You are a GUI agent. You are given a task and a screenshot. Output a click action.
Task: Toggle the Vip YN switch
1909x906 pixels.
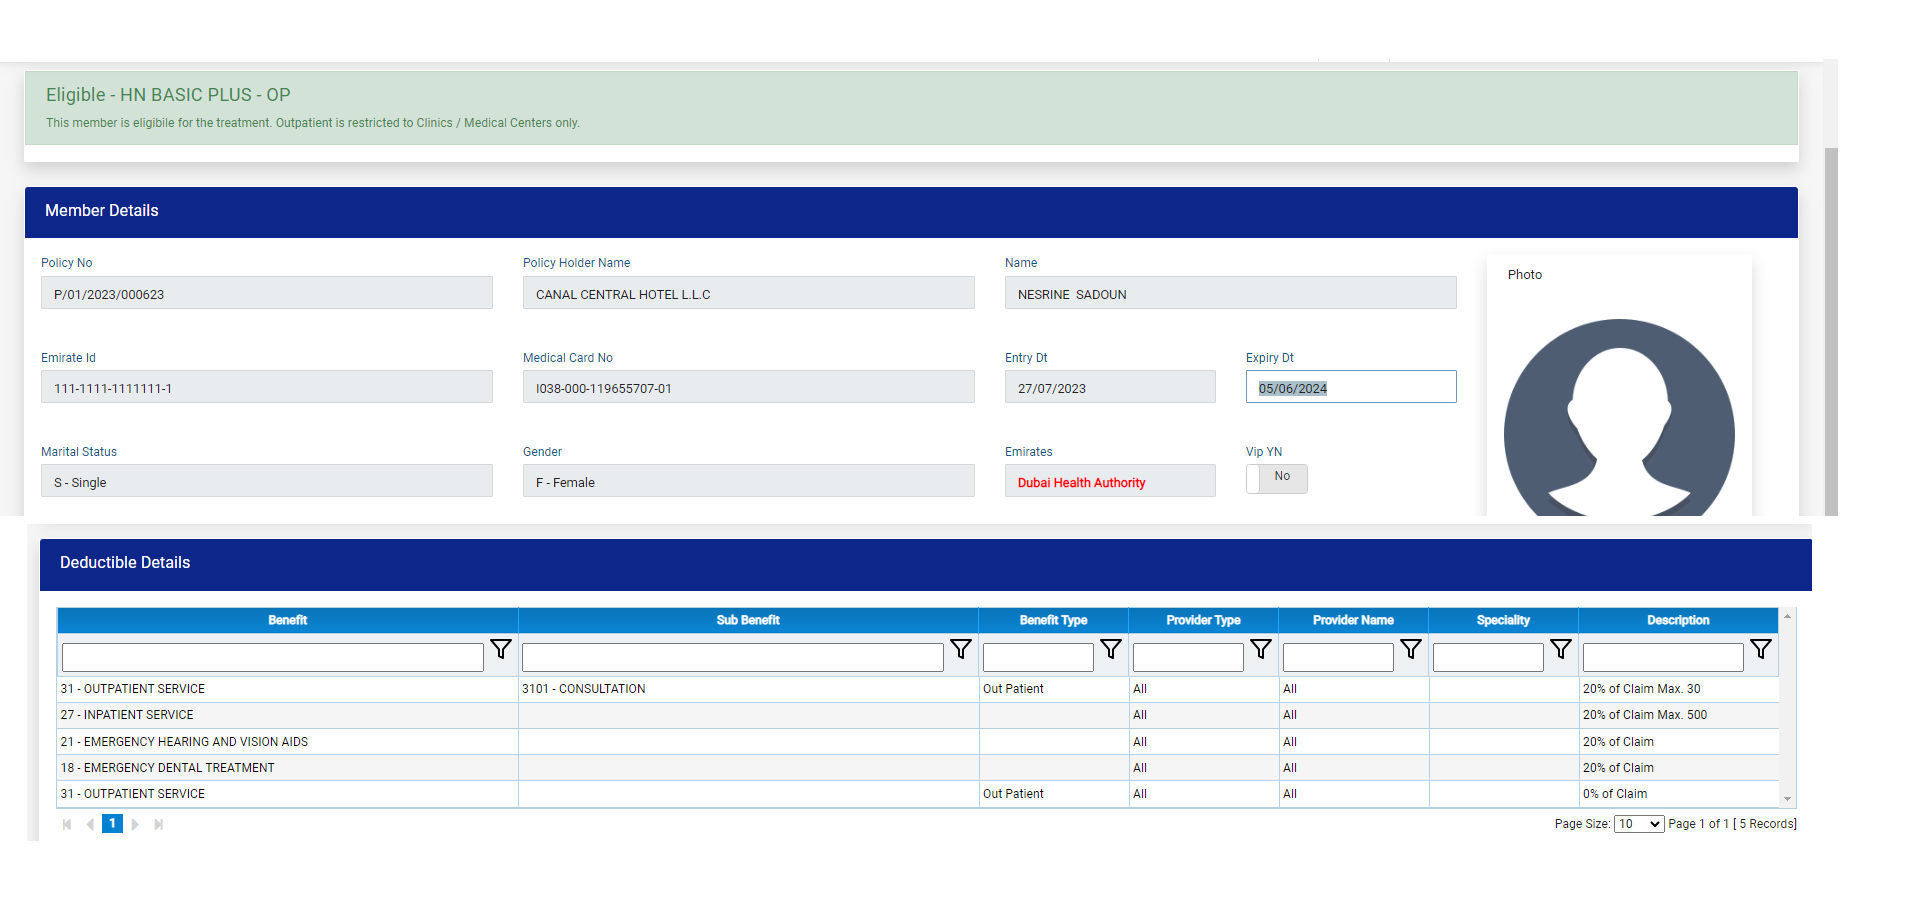tap(1276, 478)
